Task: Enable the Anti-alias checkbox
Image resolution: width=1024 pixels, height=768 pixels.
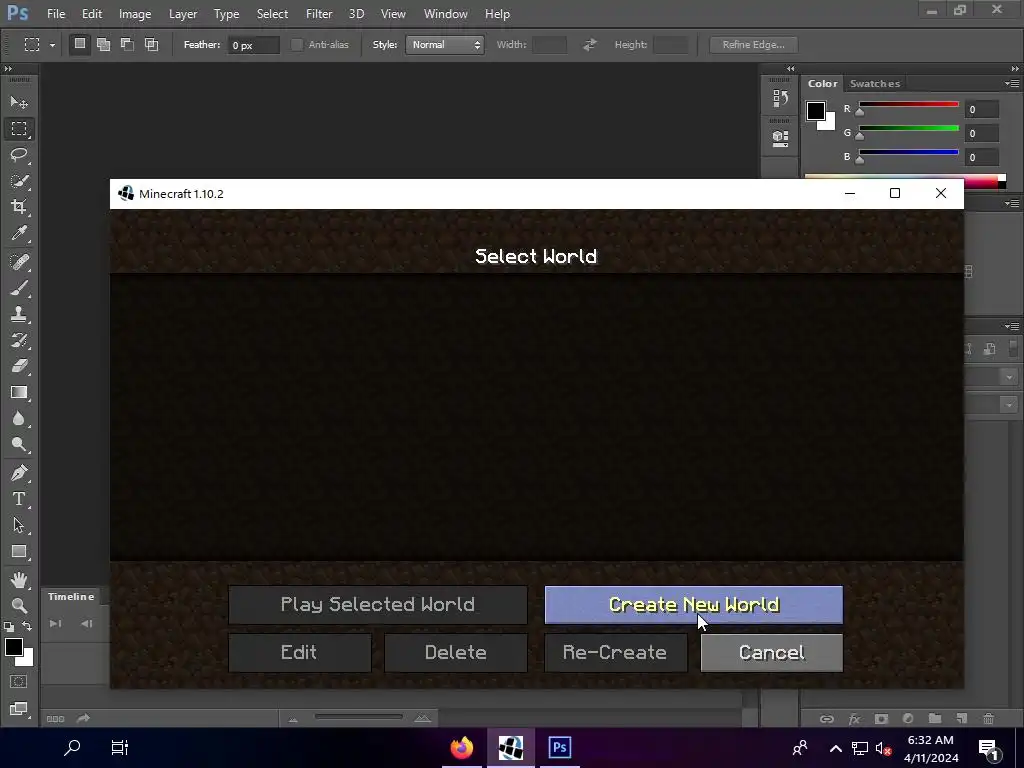Action: click(296, 44)
